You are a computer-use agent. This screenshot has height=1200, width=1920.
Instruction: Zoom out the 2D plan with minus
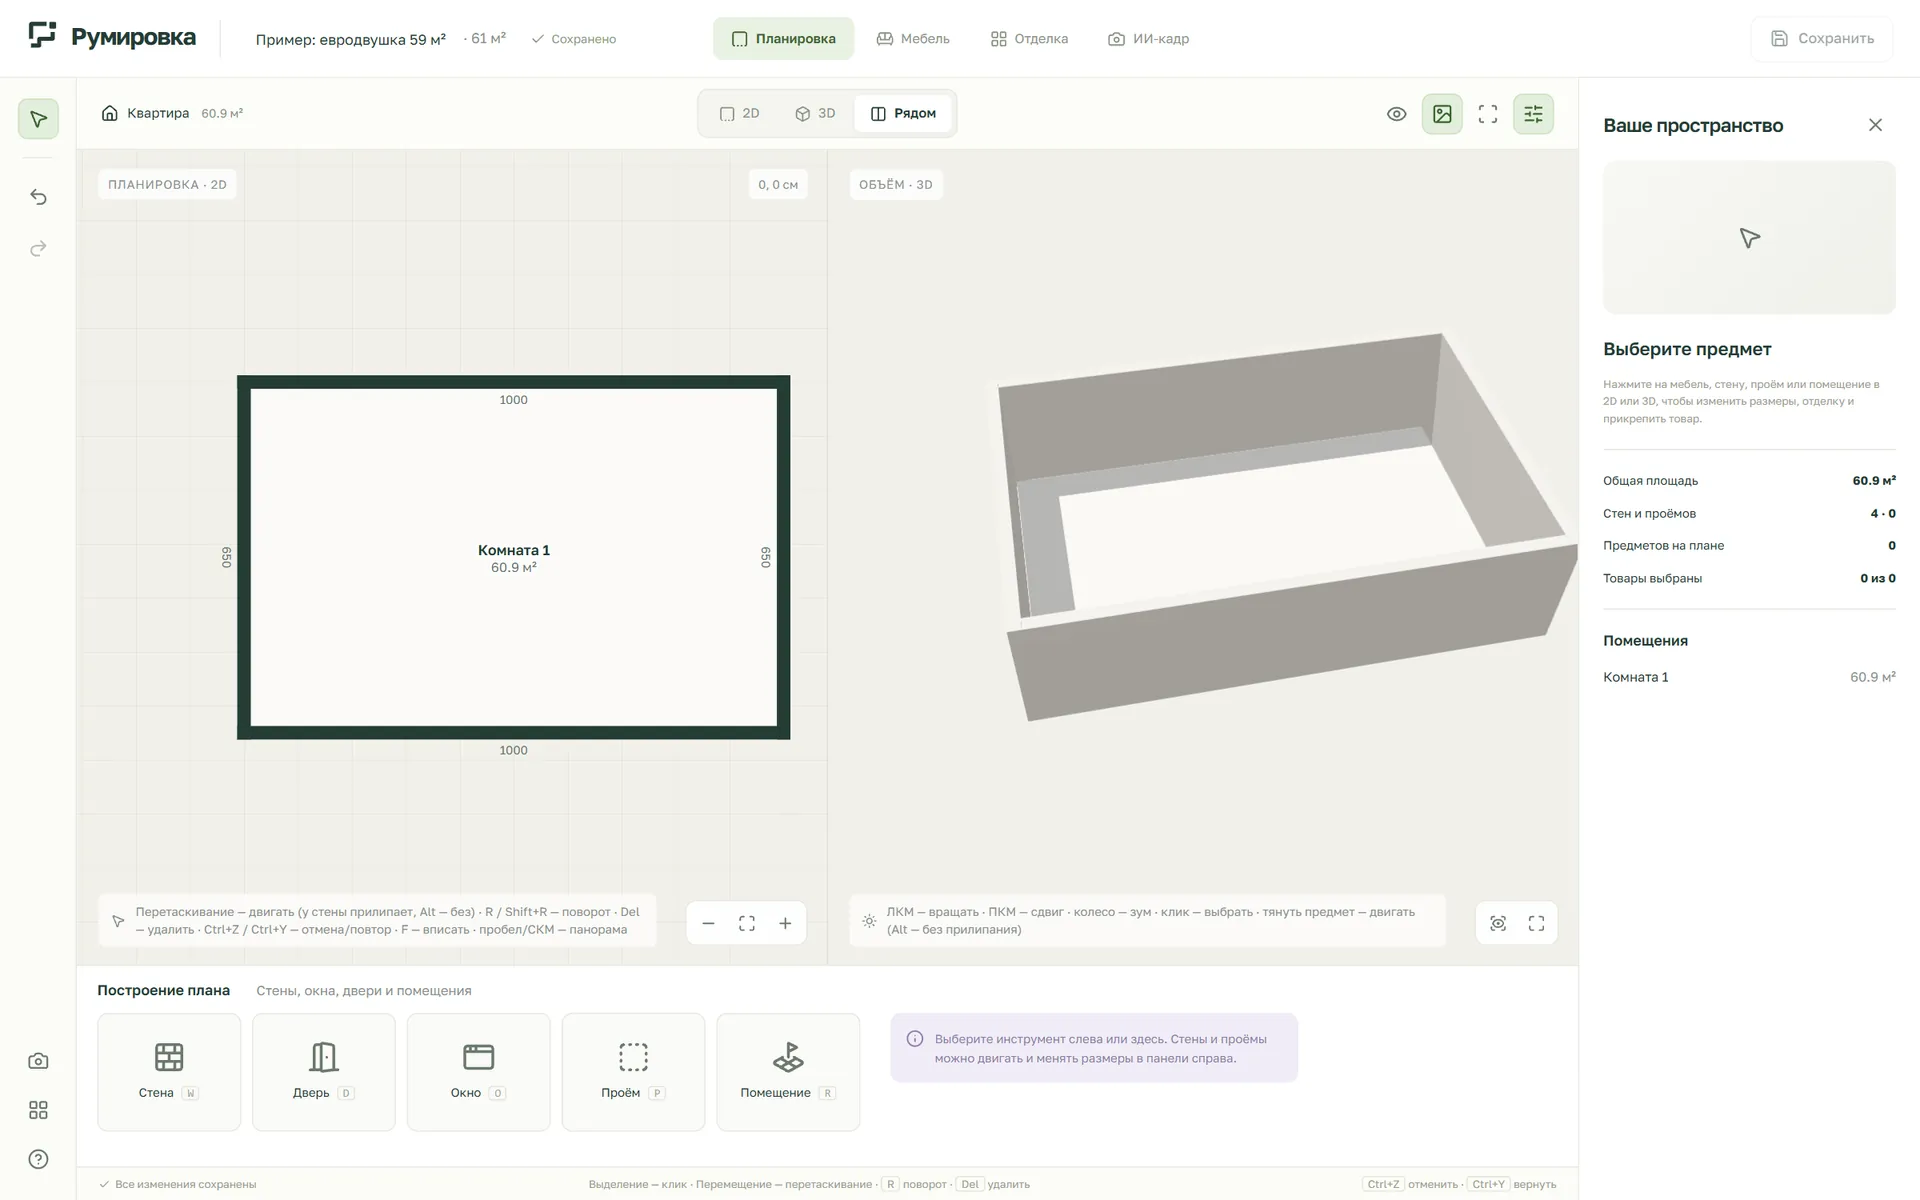pos(708,923)
